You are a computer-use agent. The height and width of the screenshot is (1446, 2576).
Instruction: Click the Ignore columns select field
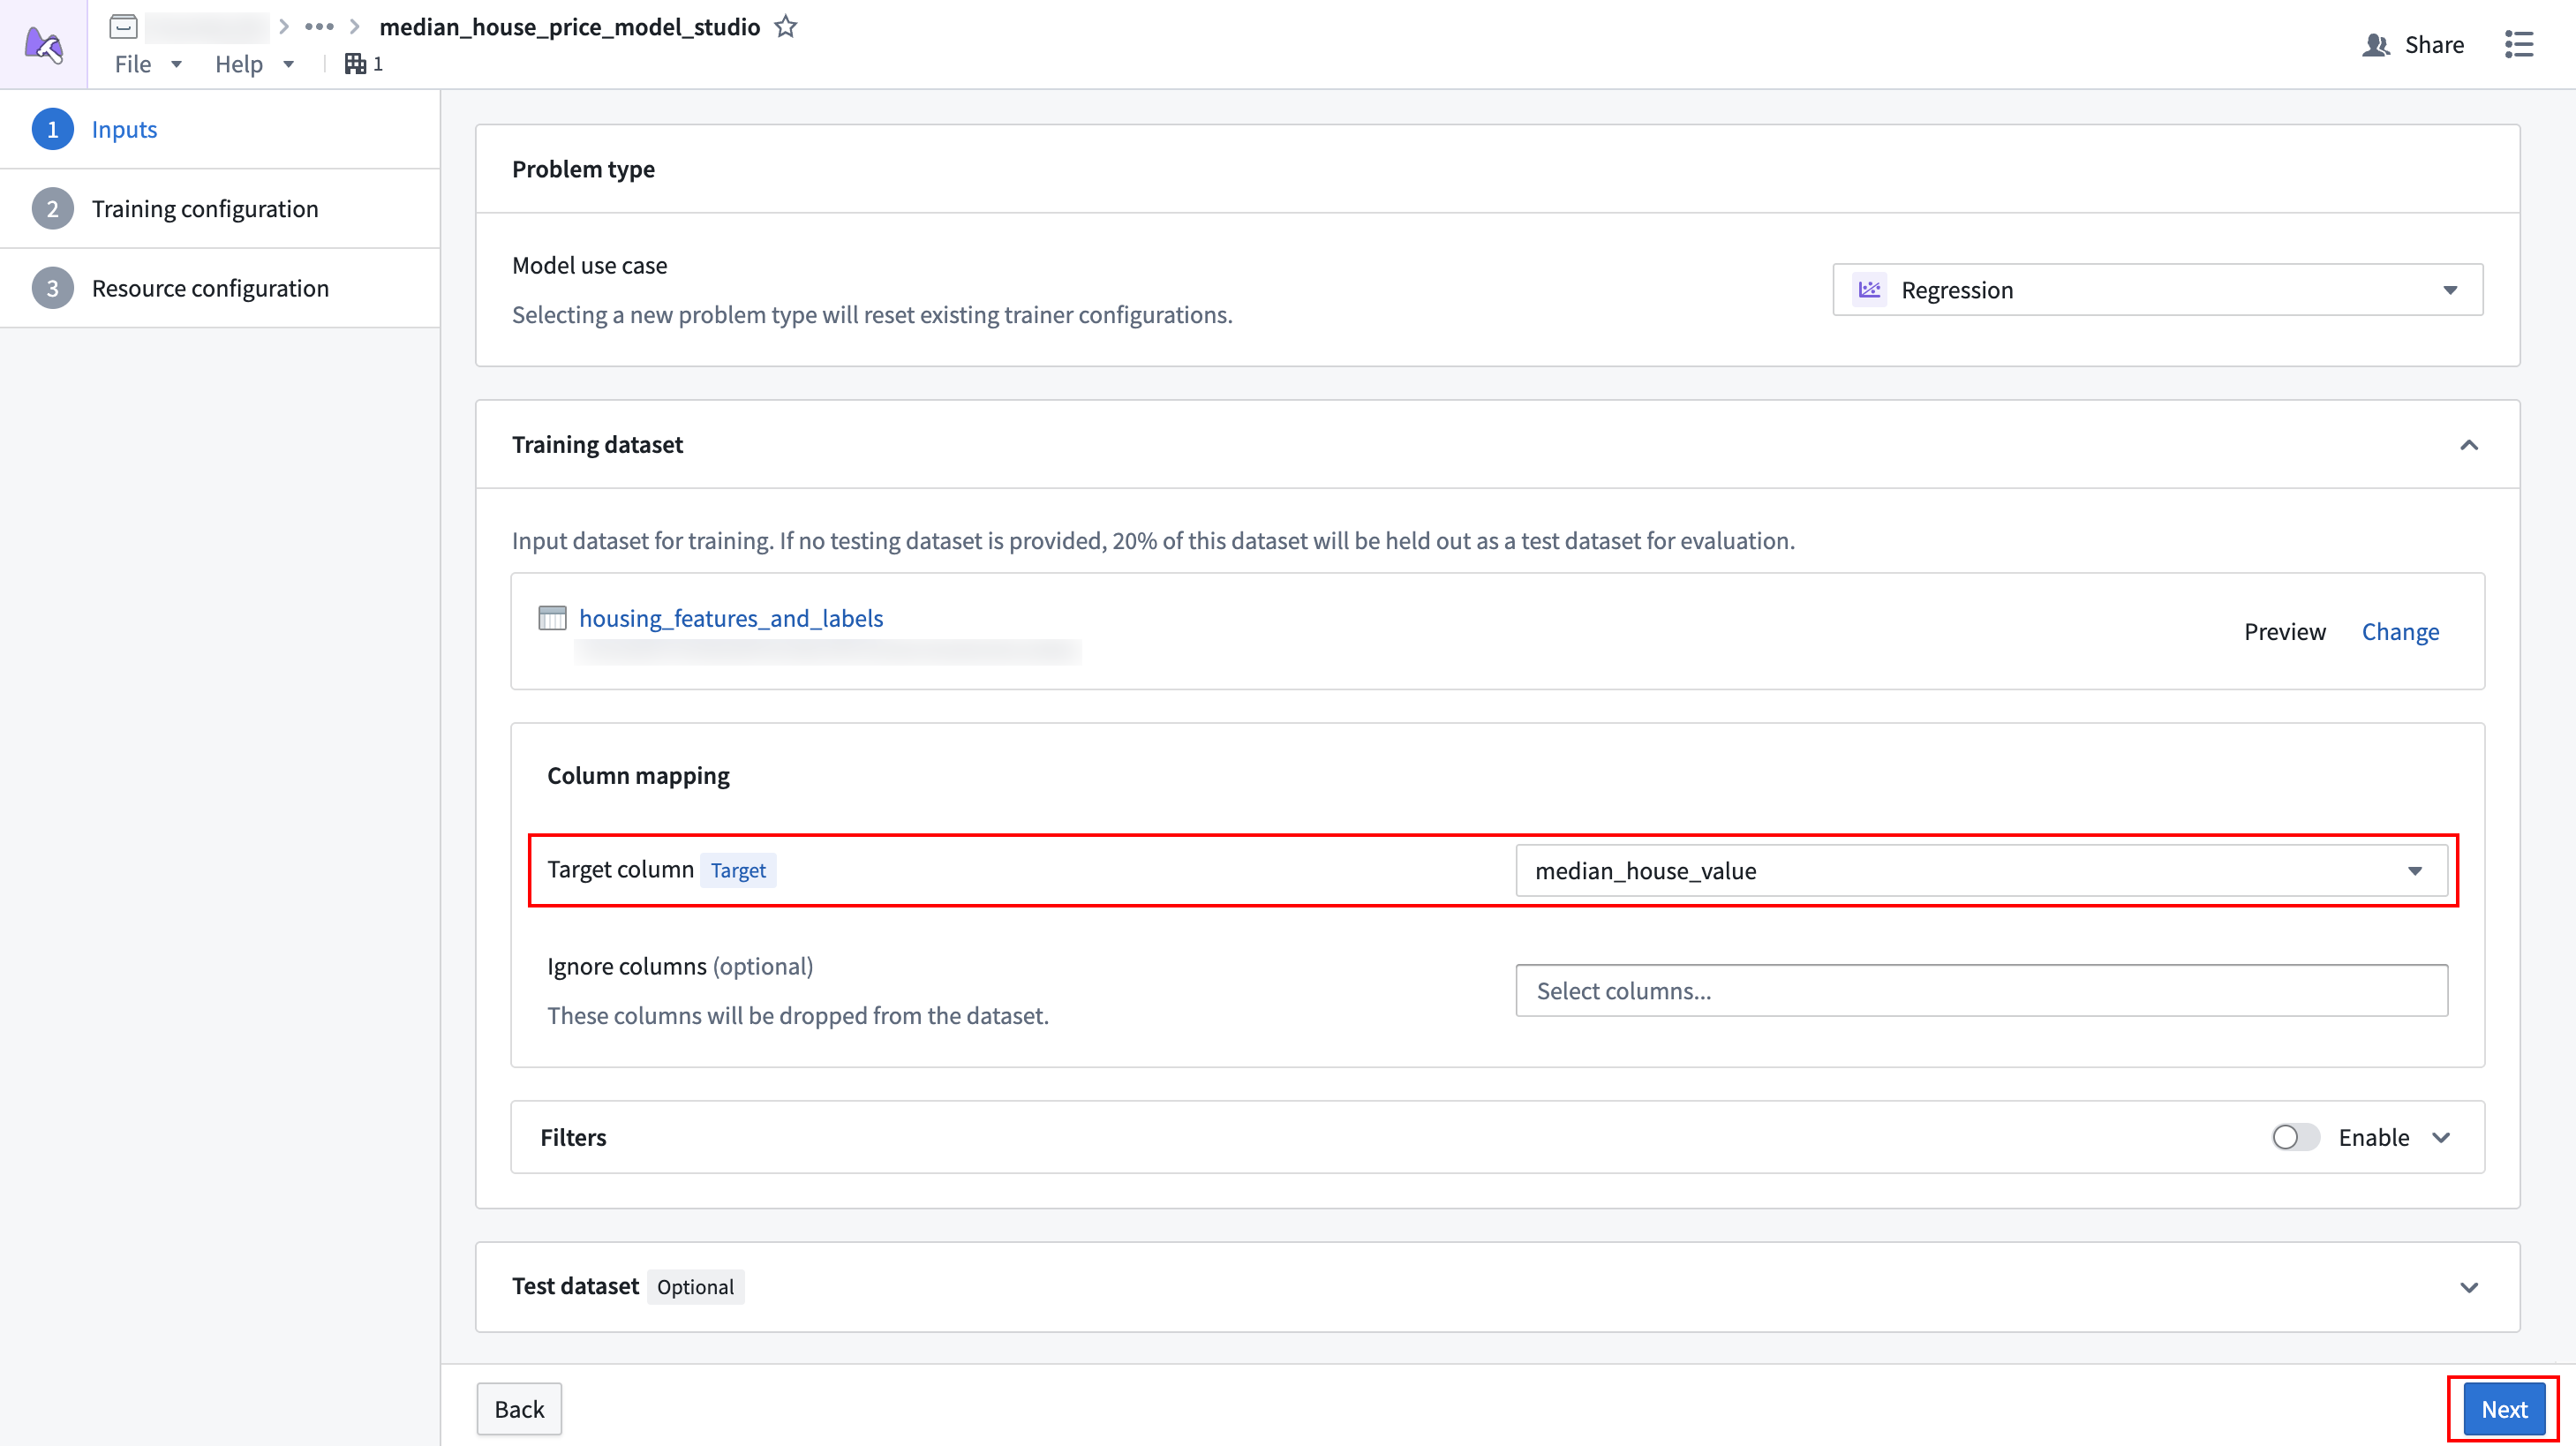tap(1981, 991)
